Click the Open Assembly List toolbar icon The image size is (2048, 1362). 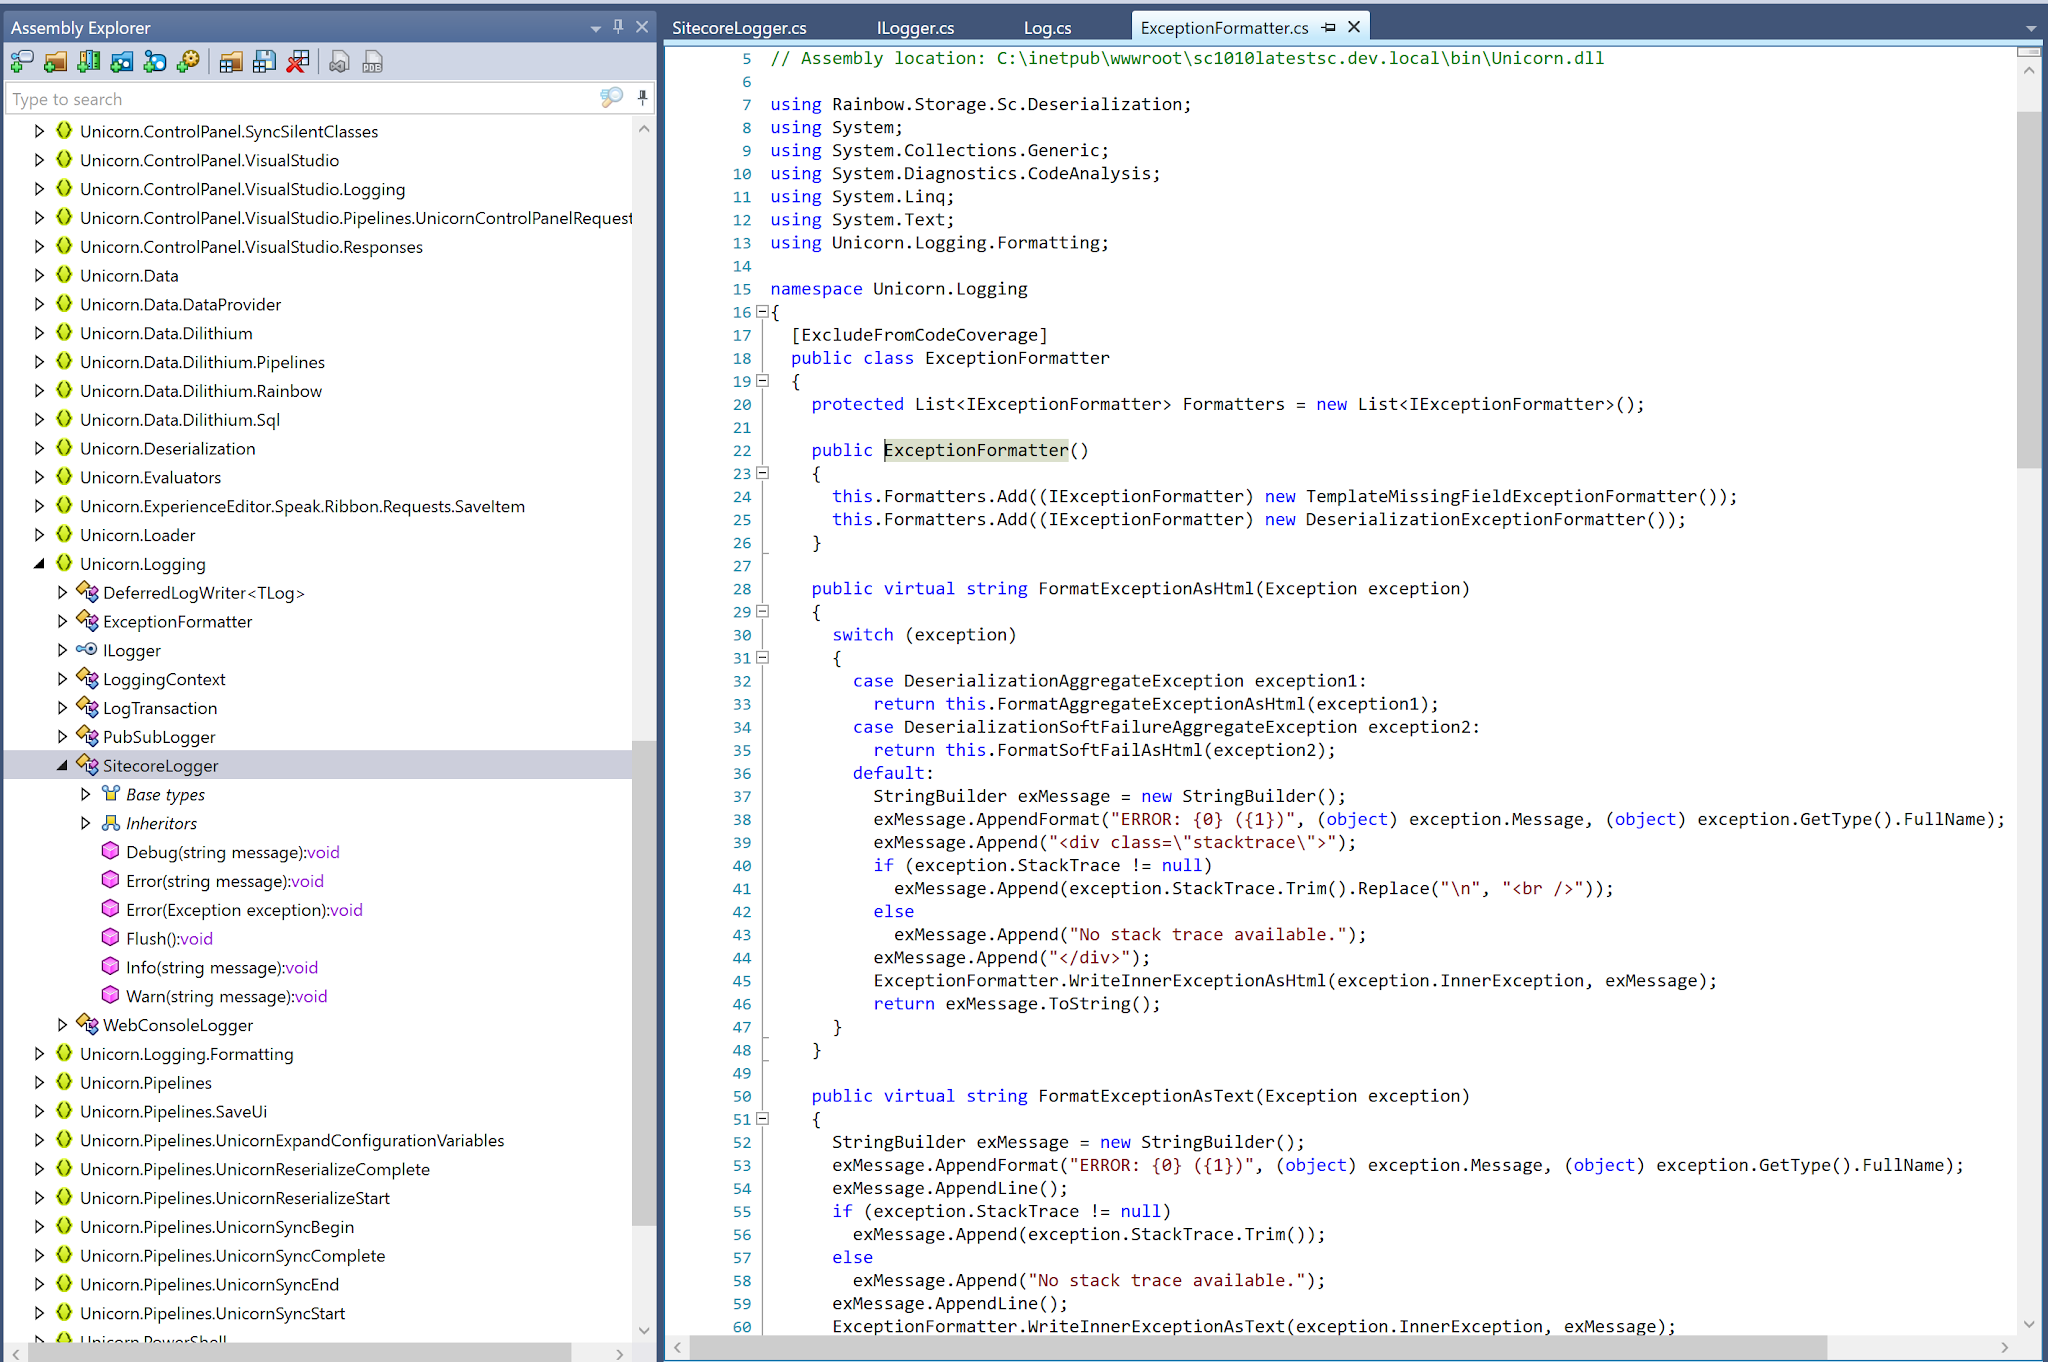pyautogui.click(x=231, y=62)
